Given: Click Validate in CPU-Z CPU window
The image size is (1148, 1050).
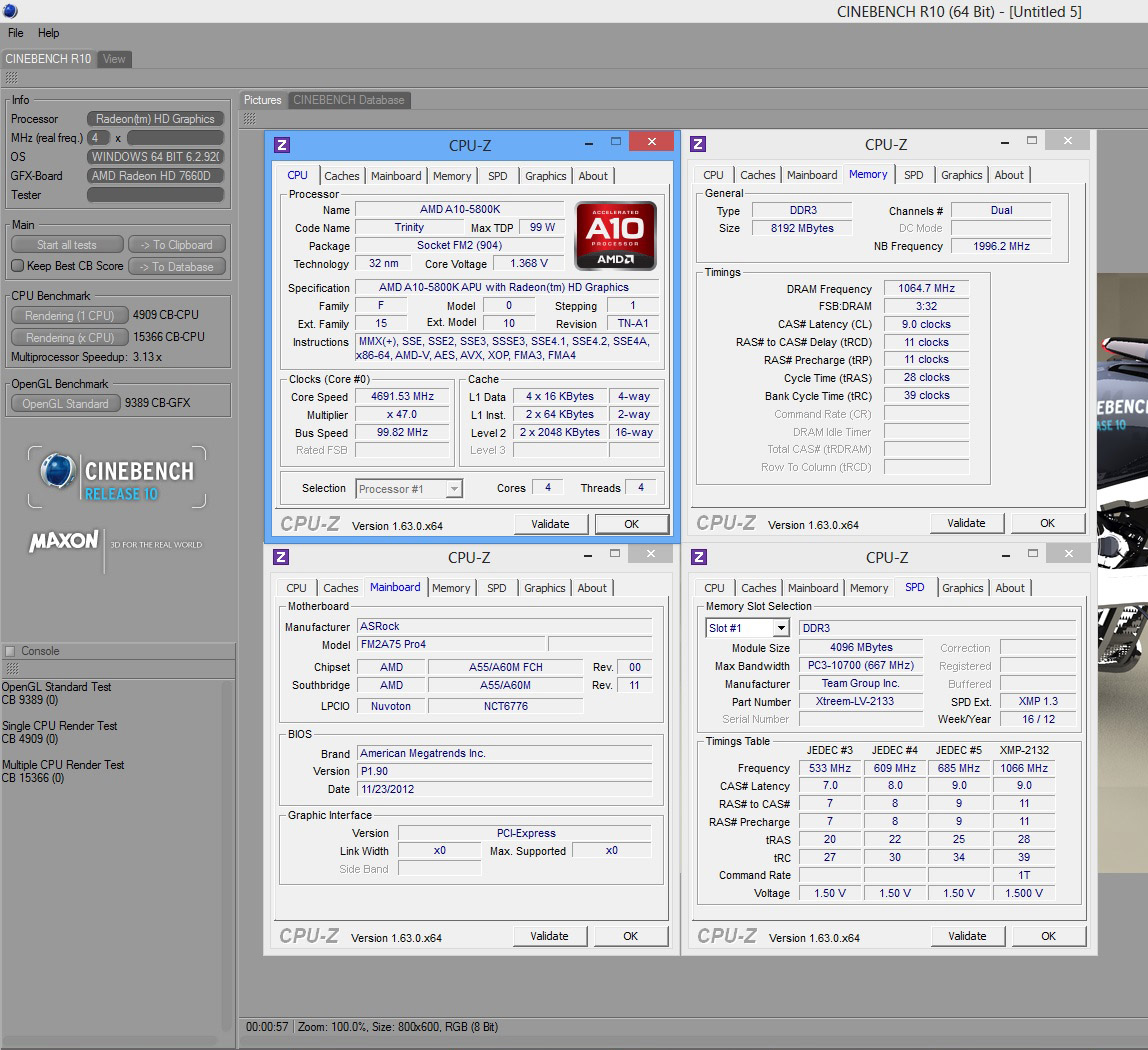Looking at the screenshot, I should click(x=550, y=524).
